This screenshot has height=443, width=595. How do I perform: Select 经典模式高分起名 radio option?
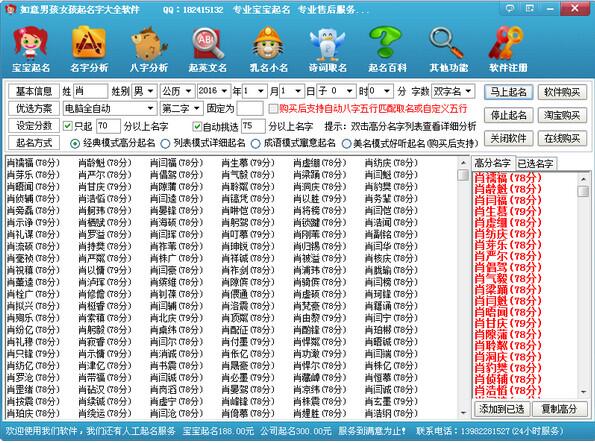click(75, 143)
